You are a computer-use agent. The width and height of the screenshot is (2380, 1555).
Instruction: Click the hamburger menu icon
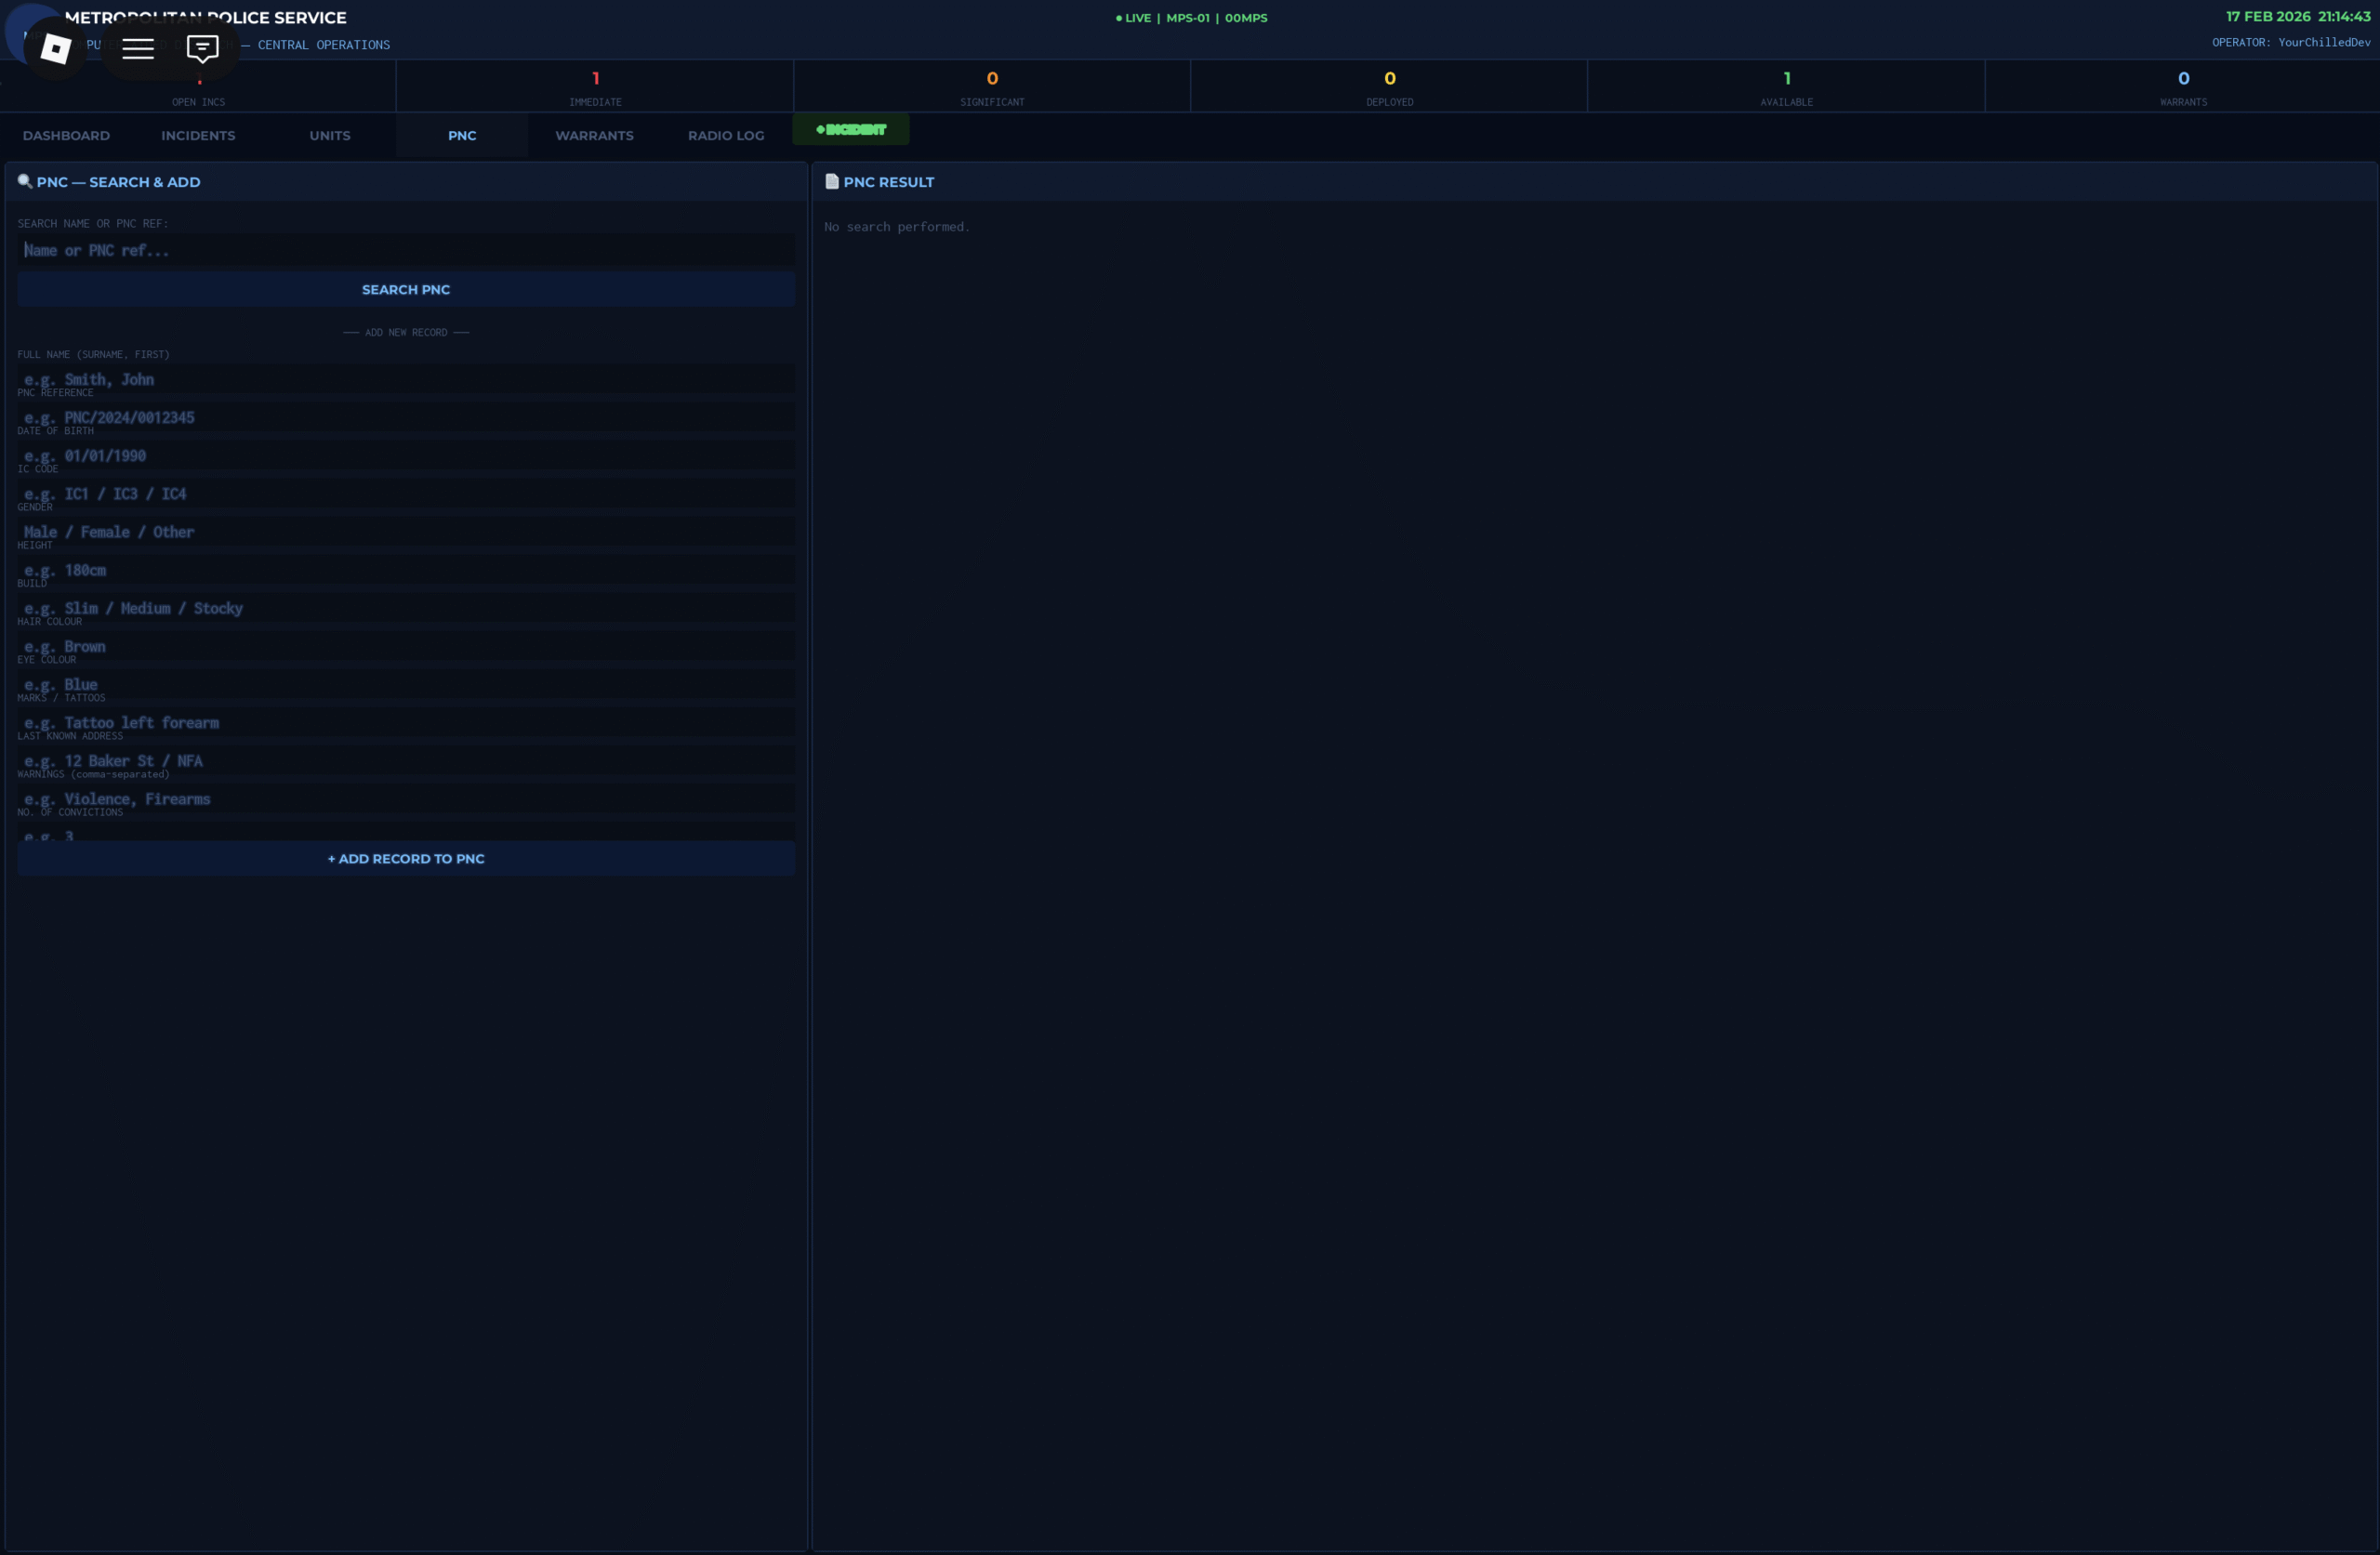(138, 48)
